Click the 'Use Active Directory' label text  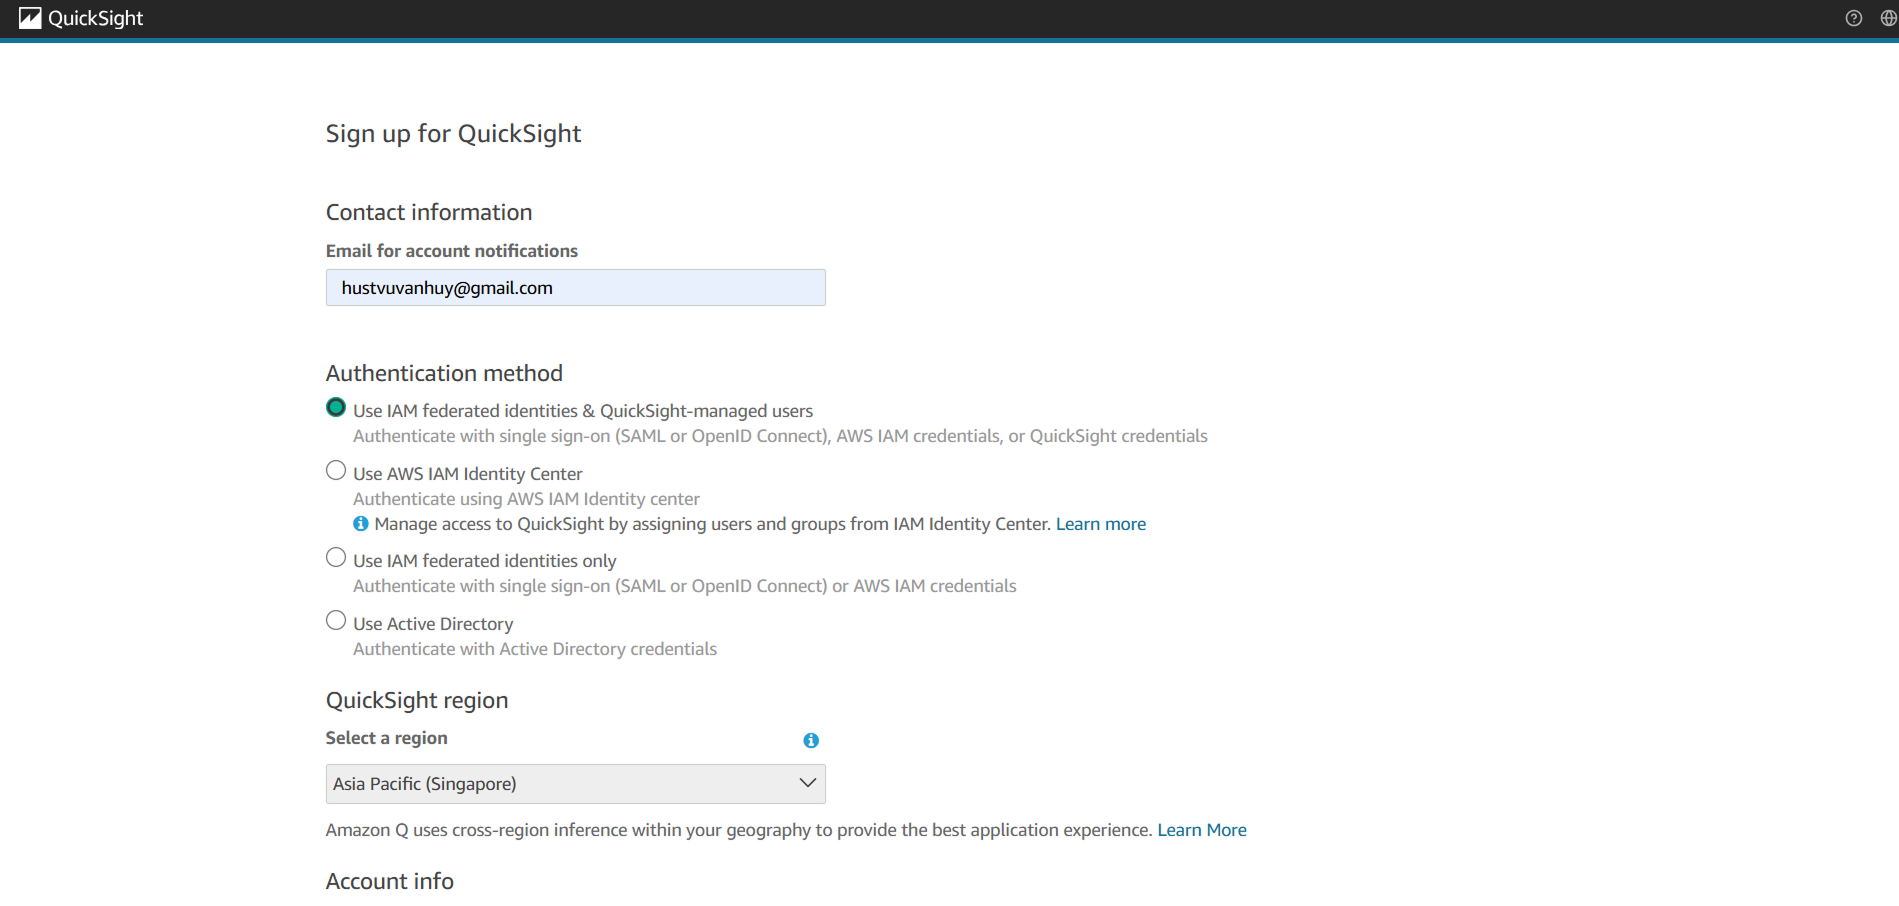pos(433,624)
